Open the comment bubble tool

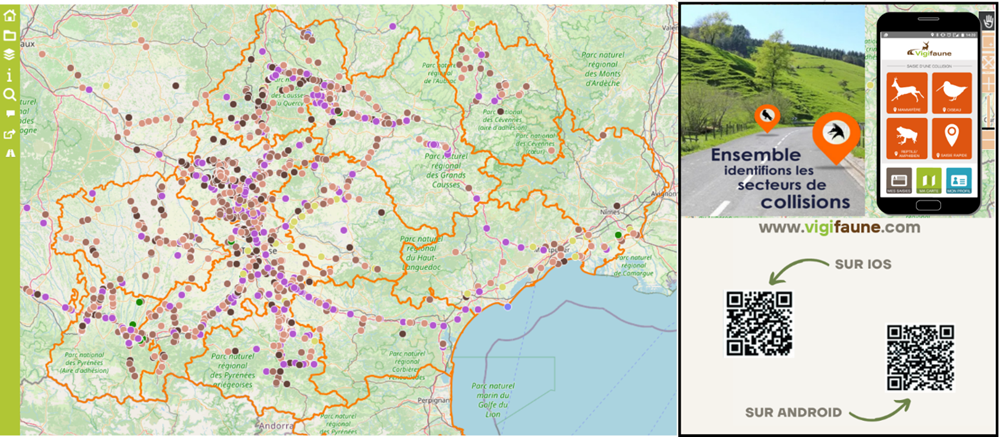pos(9,114)
